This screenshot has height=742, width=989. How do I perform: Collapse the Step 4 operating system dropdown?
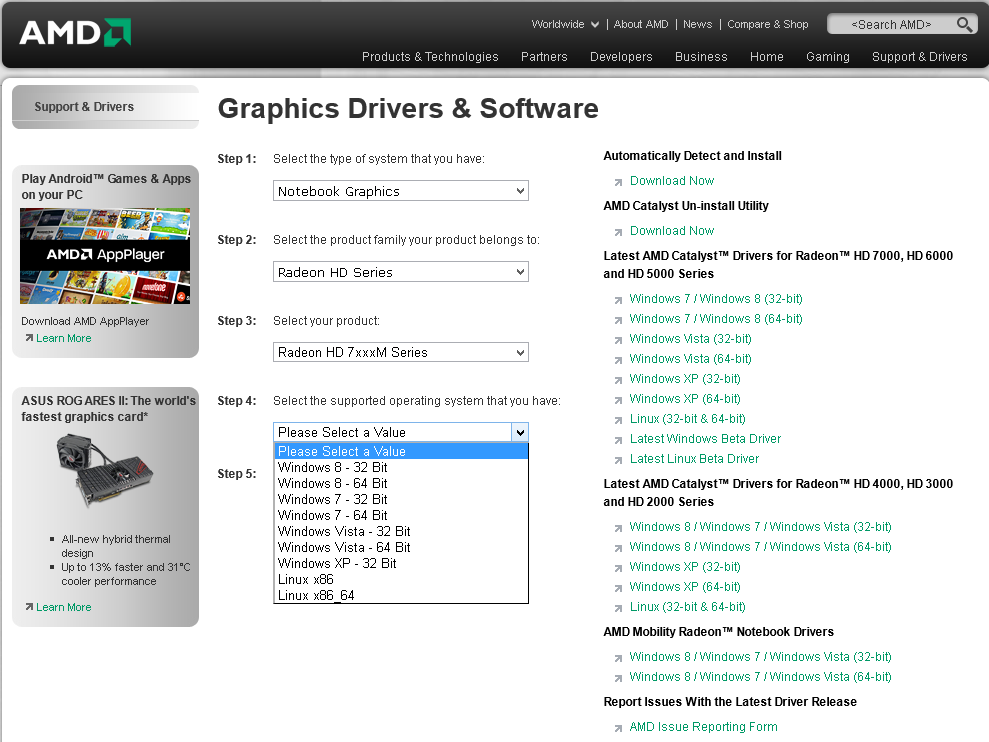[x=520, y=432]
